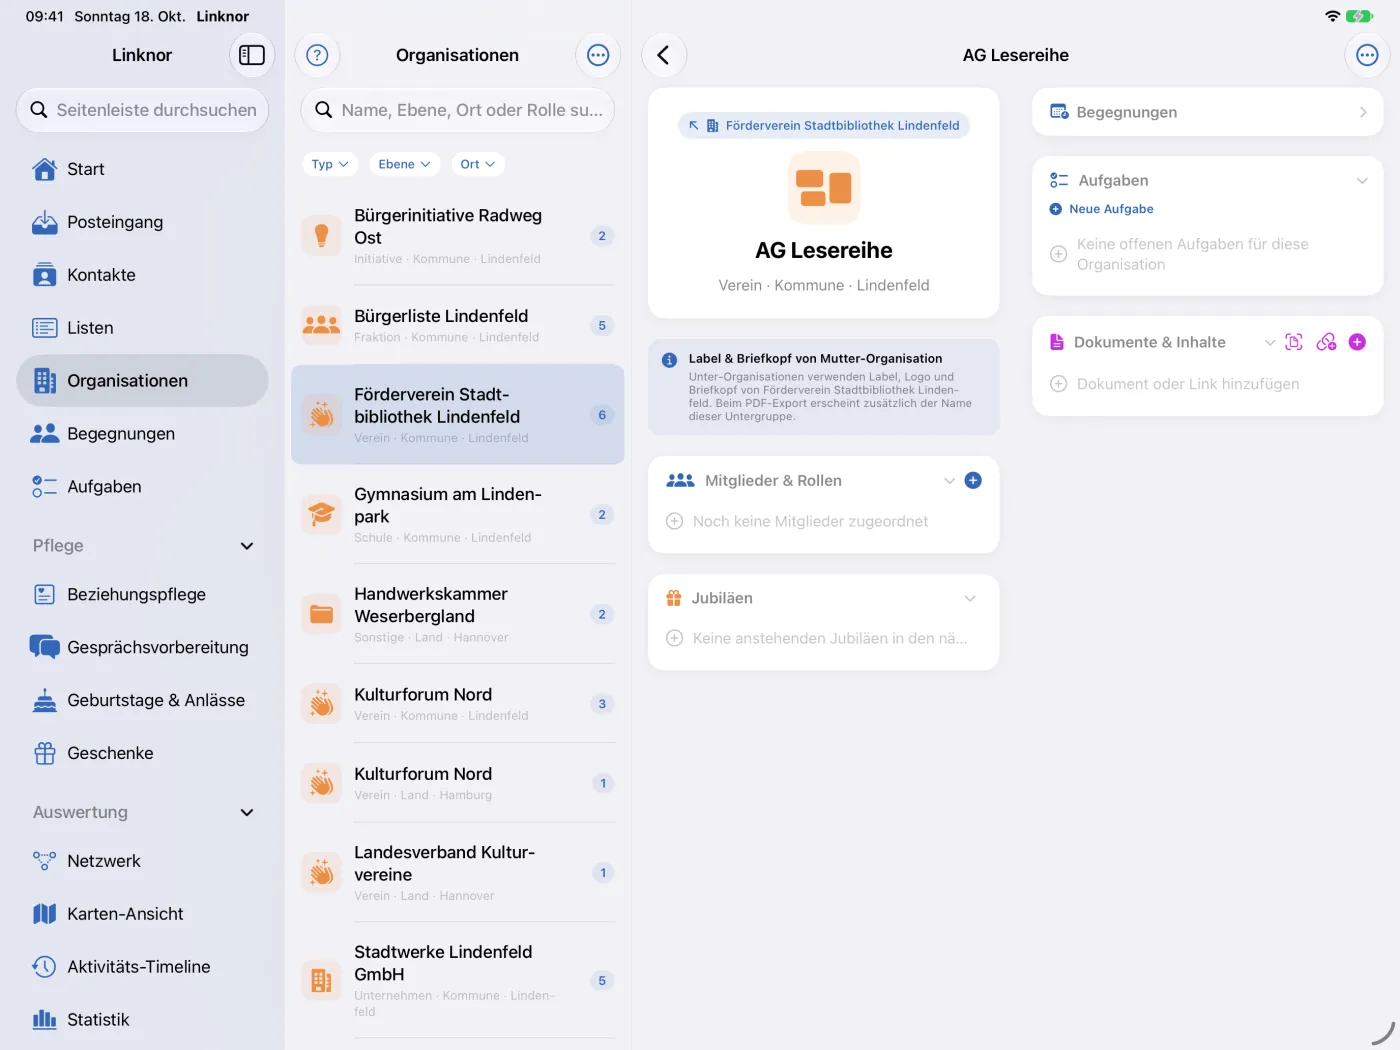Collapse Dokumente & Inhalte chevron
The height and width of the screenshot is (1050, 1400).
coord(1269,342)
